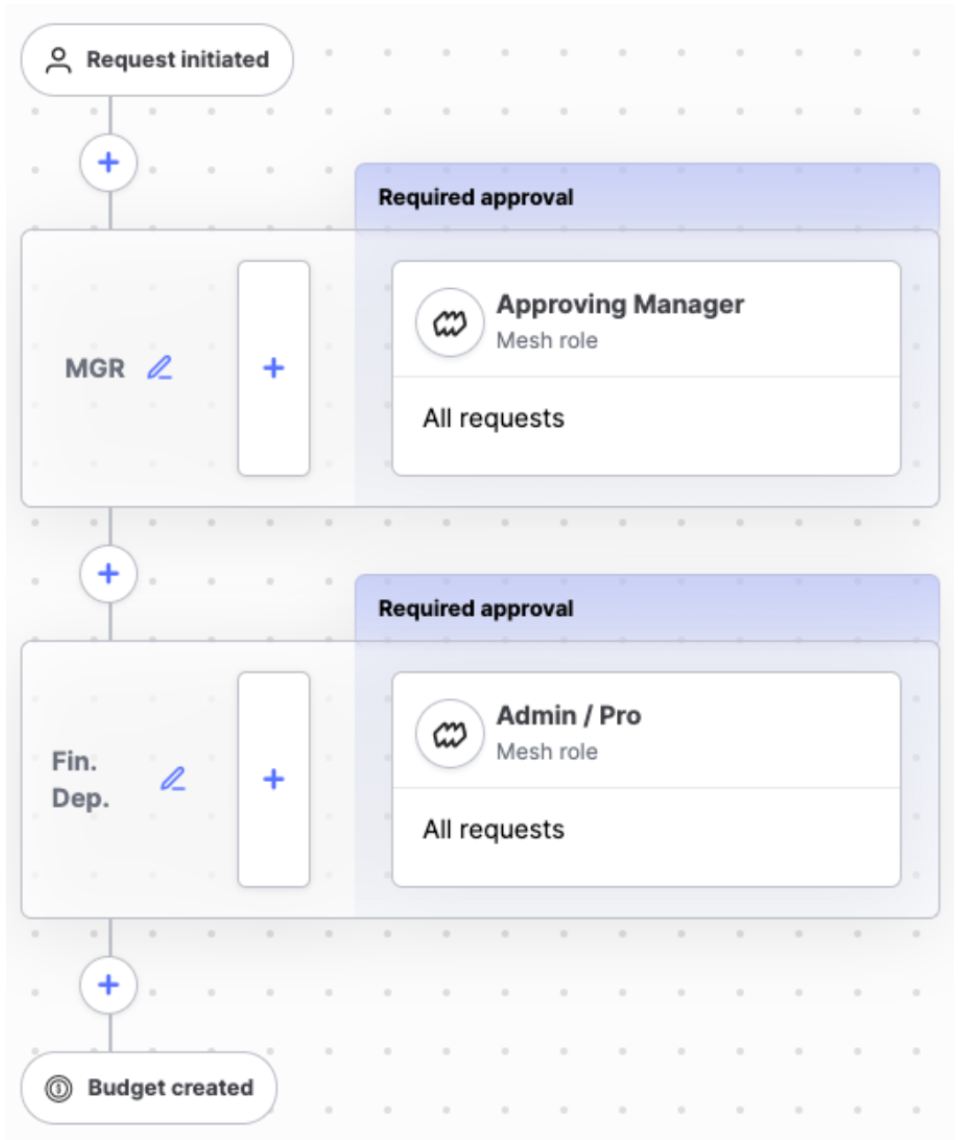The width and height of the screenshot is (958, 1140).
Task: Open the Admin / Pro approver card
Action: coord(646,779)
